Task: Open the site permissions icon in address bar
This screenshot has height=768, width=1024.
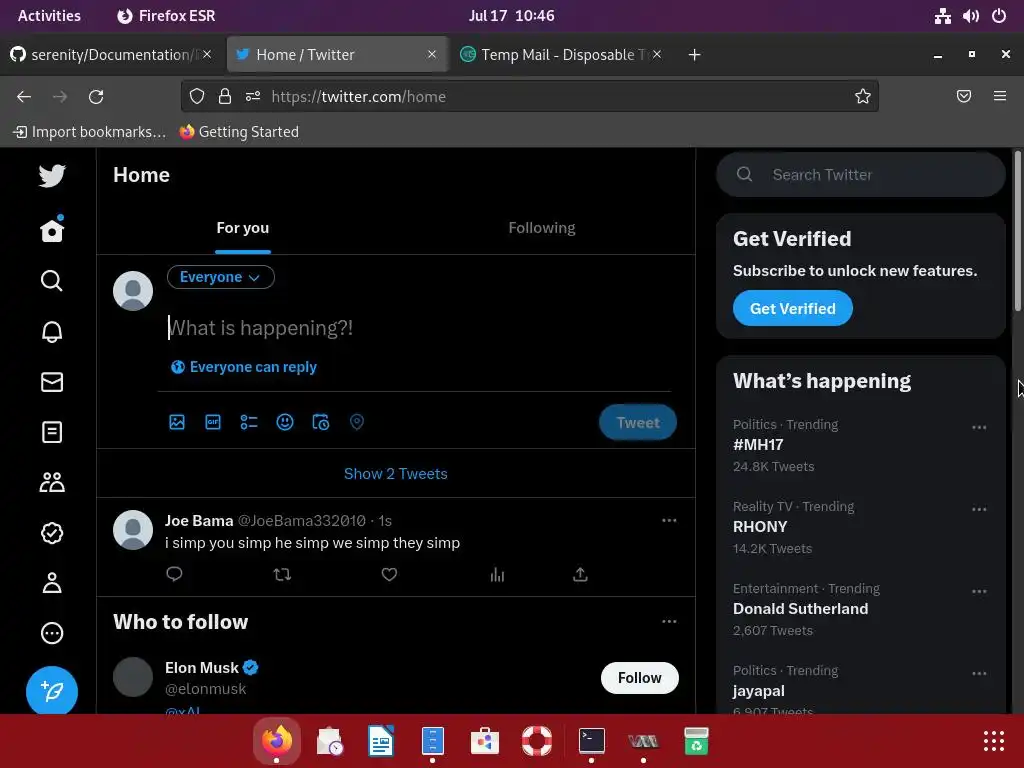Action: coord(253,97)
